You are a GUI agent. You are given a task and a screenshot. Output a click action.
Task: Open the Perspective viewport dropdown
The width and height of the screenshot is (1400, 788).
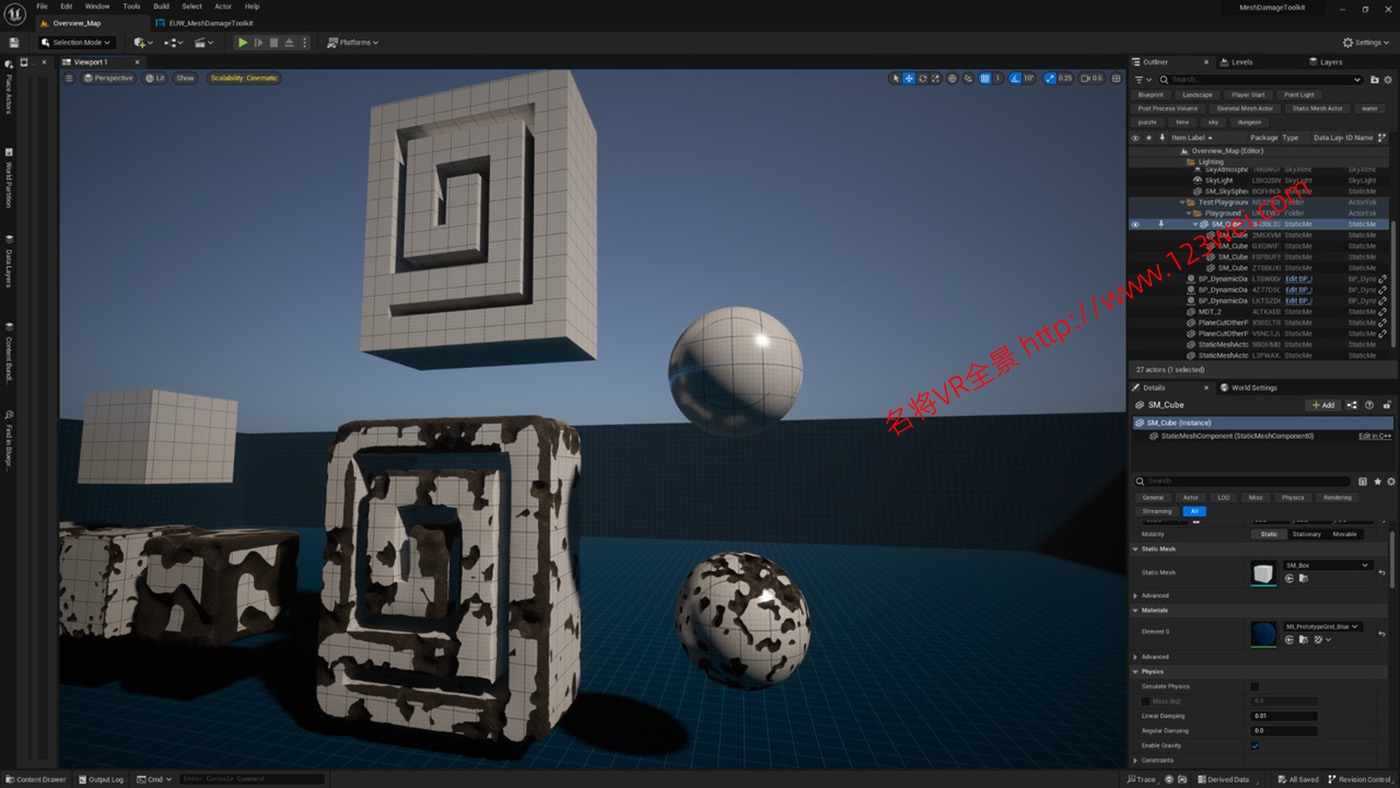[x=108, y=77]
